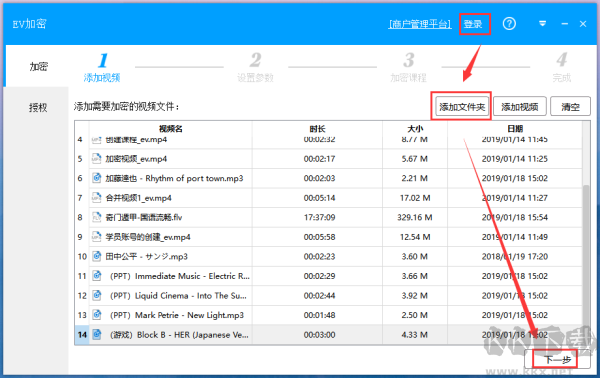Select the Mark Petrie - New Light.mp3 row
This screenshot has width=600, height=378.
[328, 315]
